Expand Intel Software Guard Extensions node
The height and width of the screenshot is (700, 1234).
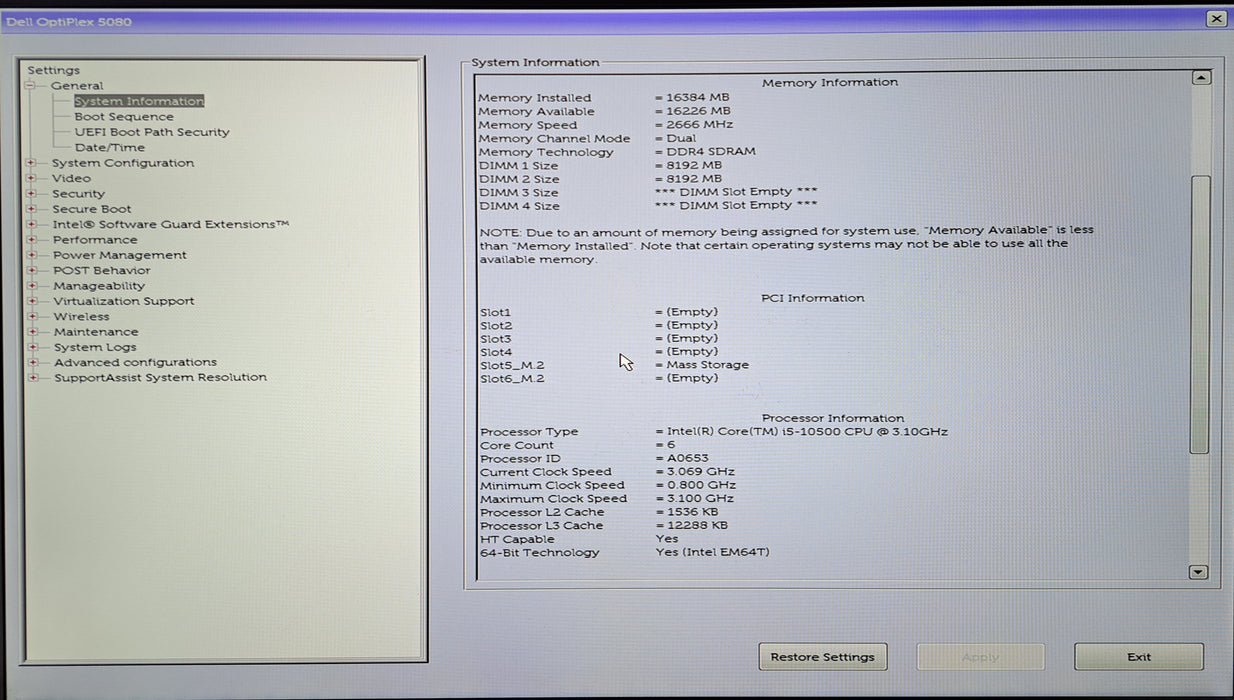click(x=32, y=224)
